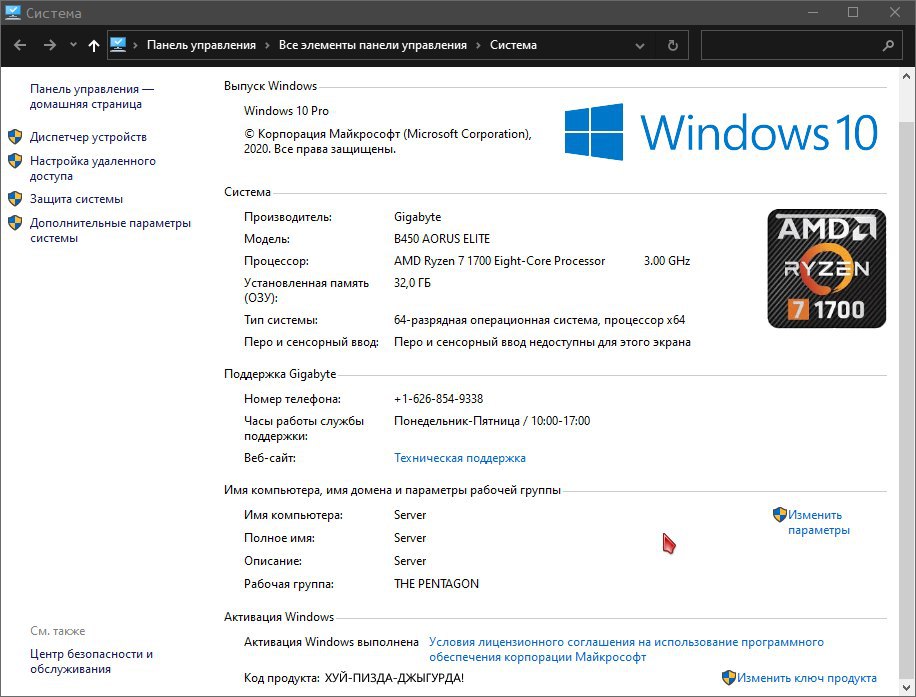Select the manufacturer value Gigabyte

[x=418, y=217]
